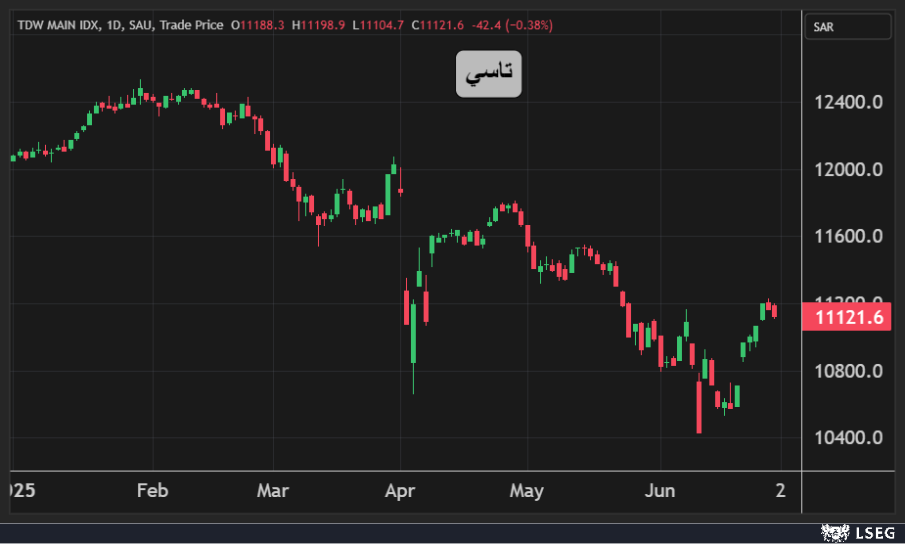
Task: Select the 12400.0 price axis label
Action: pyautogui.click(x=848, y=102)
